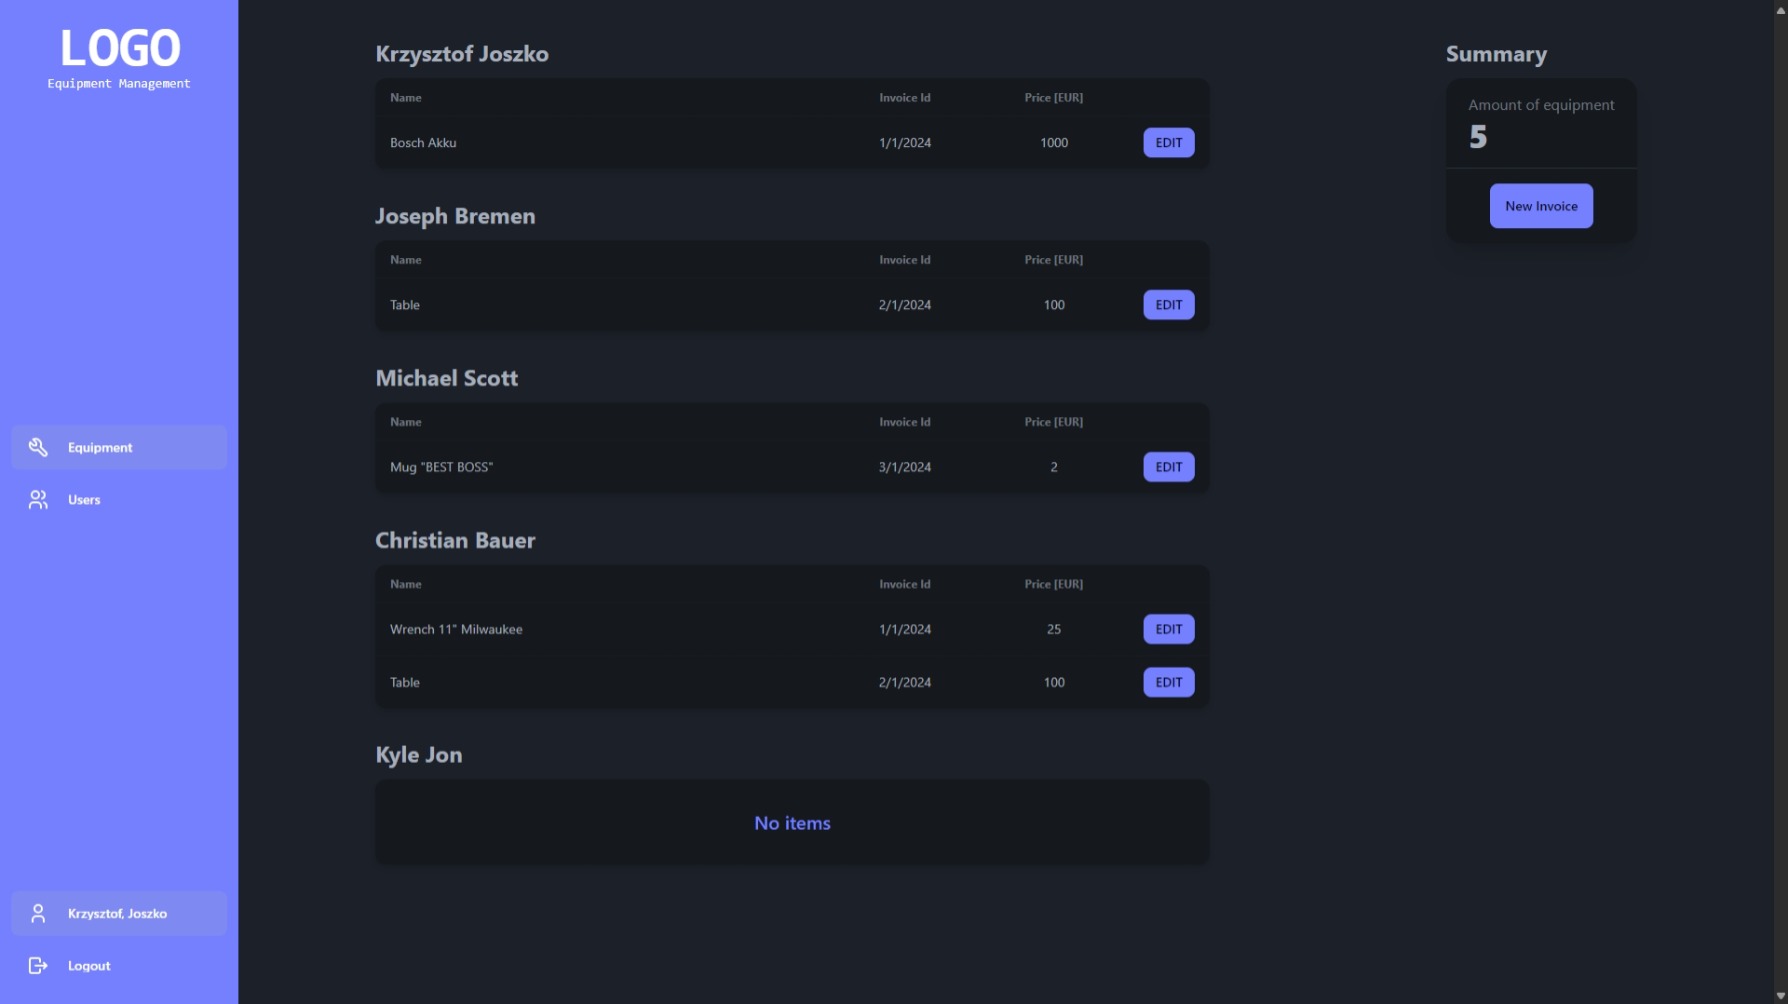Edit Christian Bauer's Table item
This screenshot has width=1788, height=1004.
[1168, 682]
